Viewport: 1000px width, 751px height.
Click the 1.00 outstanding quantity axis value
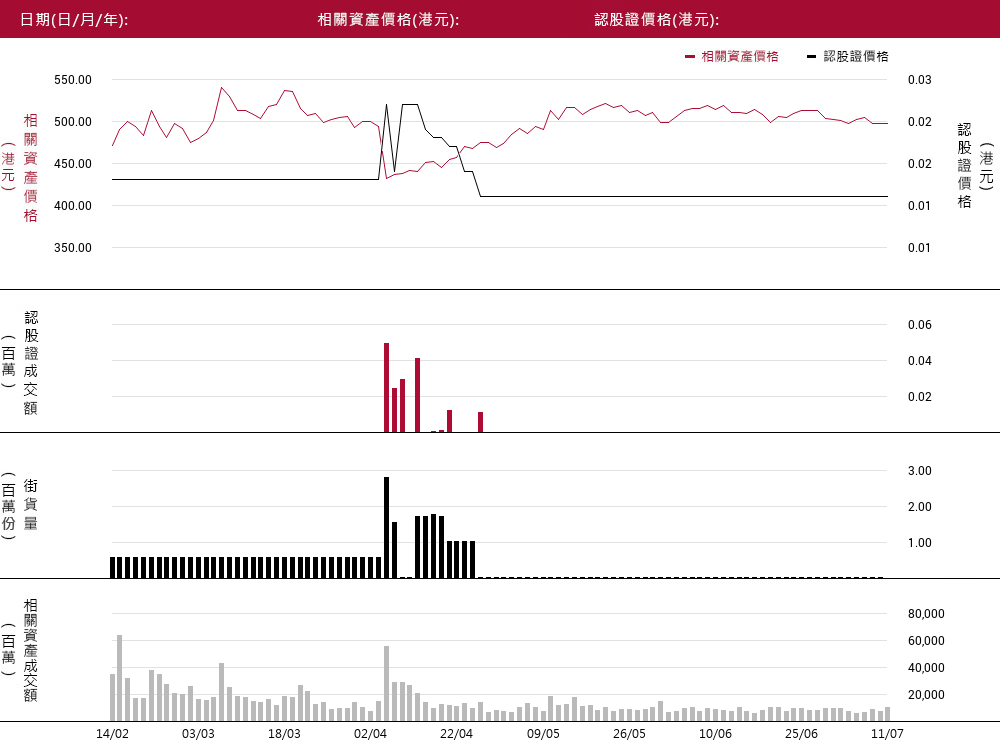point(920,543)
